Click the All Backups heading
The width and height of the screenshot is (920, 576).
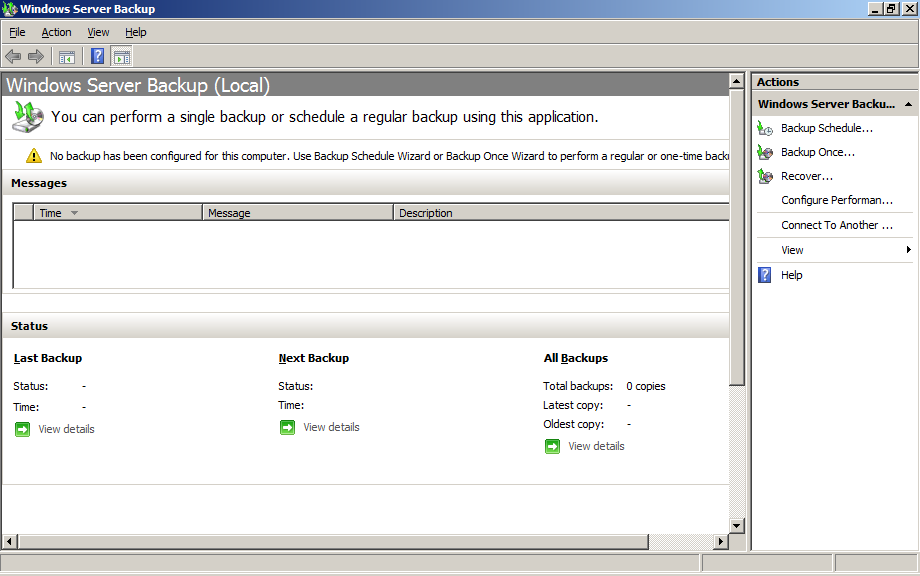(576, 358)
